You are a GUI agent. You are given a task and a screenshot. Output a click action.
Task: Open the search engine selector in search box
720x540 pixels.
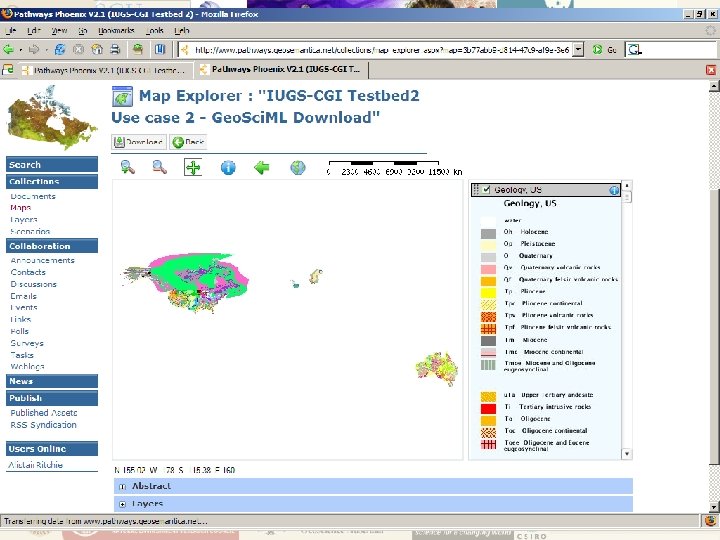(x=635, y=50)
